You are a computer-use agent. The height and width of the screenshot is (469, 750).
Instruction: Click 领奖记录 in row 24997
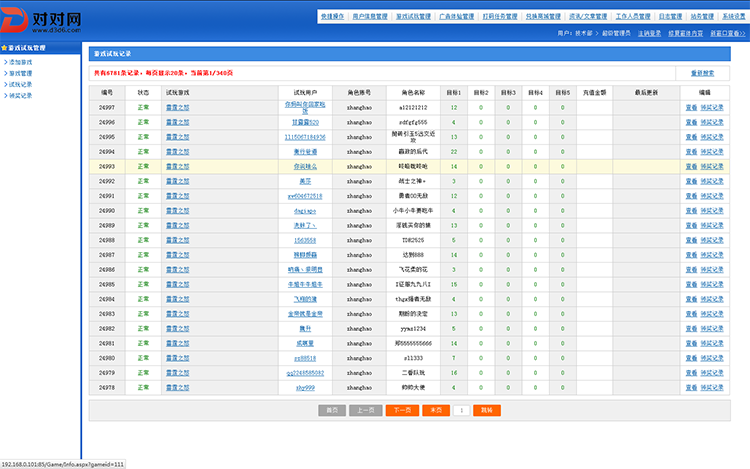tap(712, 108)
